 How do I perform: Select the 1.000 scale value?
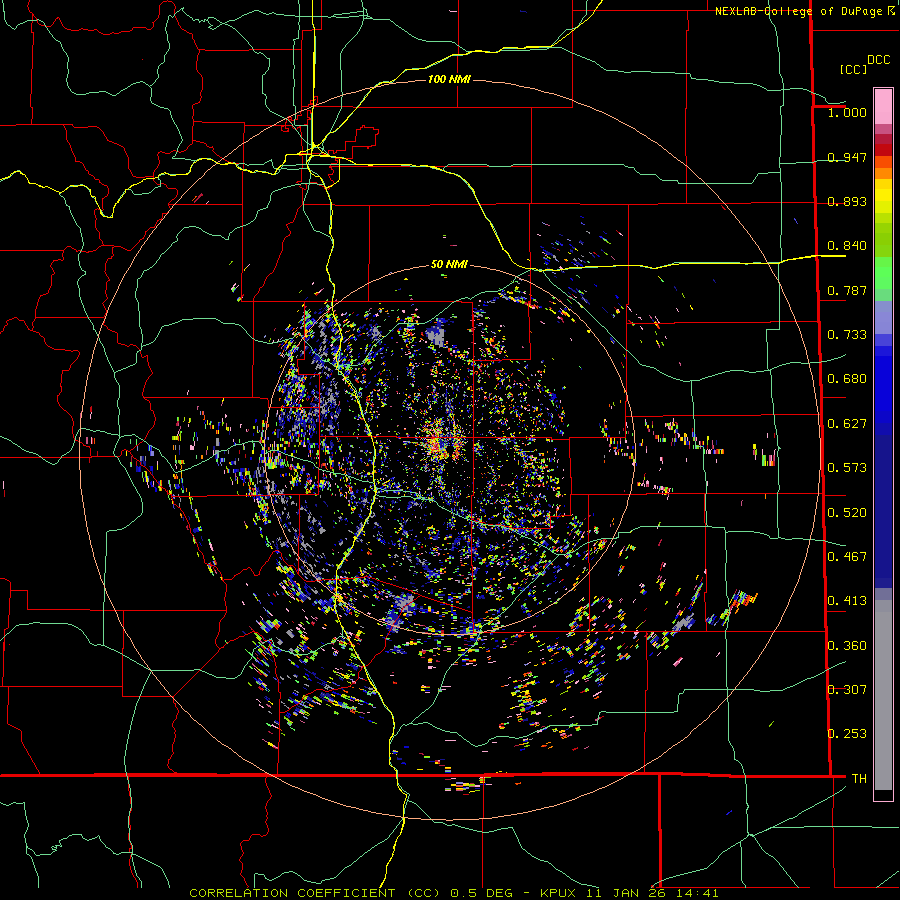pyautogui.click(x=847, y=112)
